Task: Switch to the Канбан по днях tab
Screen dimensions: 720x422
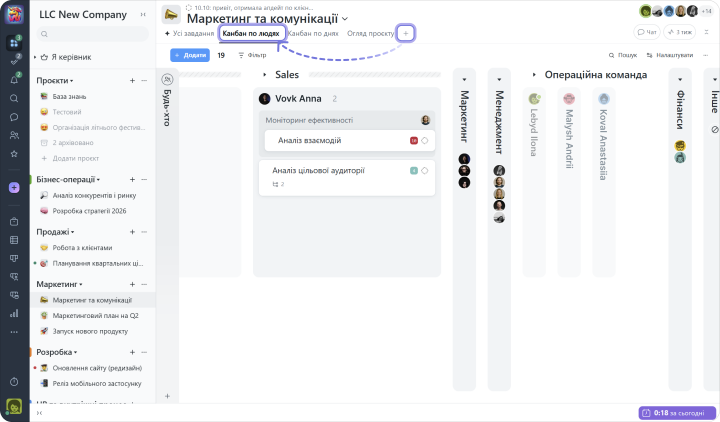Action: pyautogui.click(x=313, y=33)
